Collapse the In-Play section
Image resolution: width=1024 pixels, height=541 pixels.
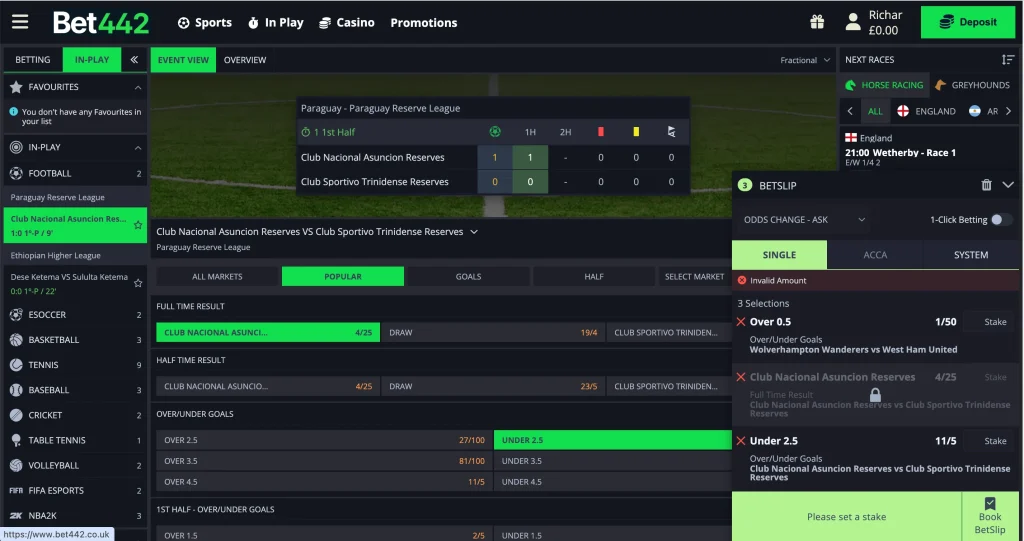pyautogui.click(x=138, y=148)
